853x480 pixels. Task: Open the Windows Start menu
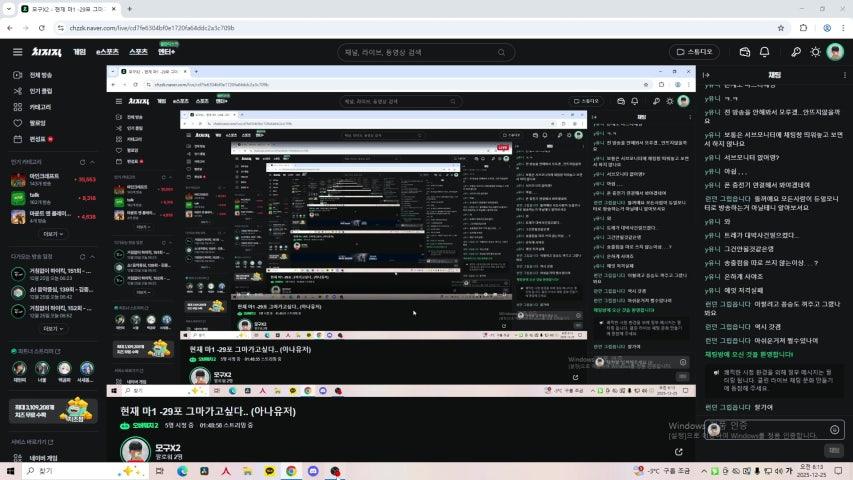(x=10, y=471)
